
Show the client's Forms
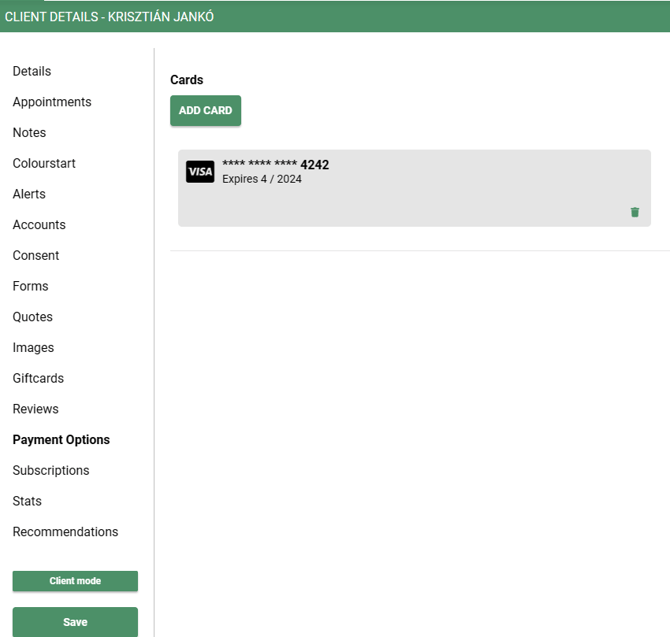click(30, 286)
